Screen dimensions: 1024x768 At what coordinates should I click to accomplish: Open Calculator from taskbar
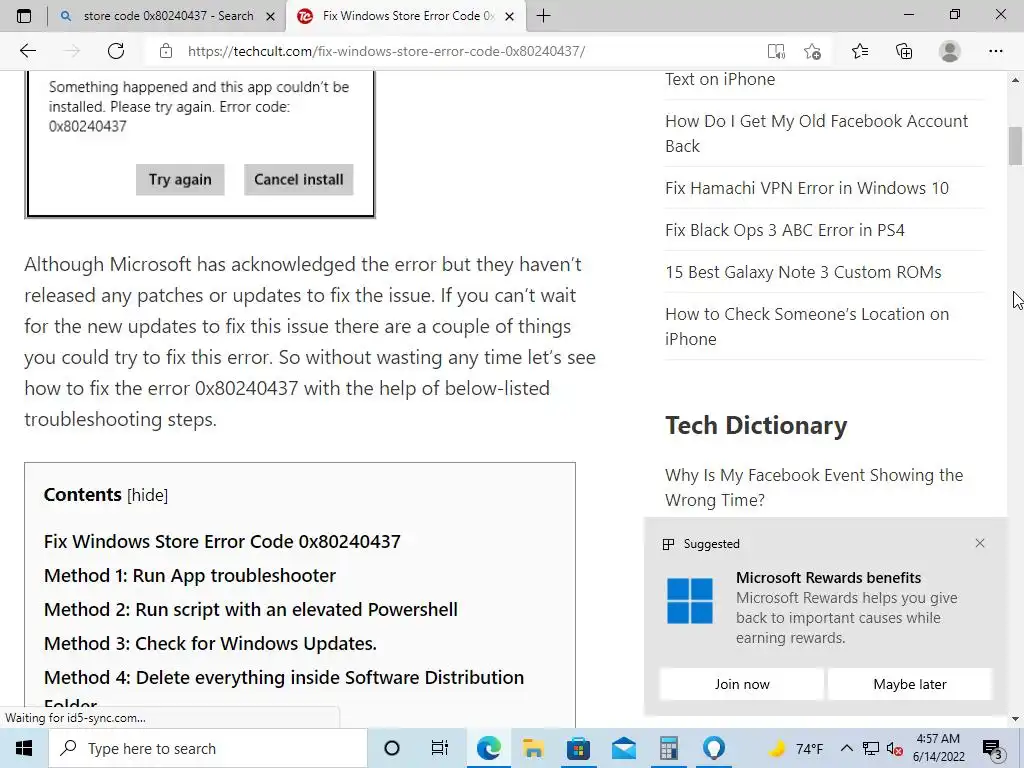pyautogui.click(x=669, y=748)
